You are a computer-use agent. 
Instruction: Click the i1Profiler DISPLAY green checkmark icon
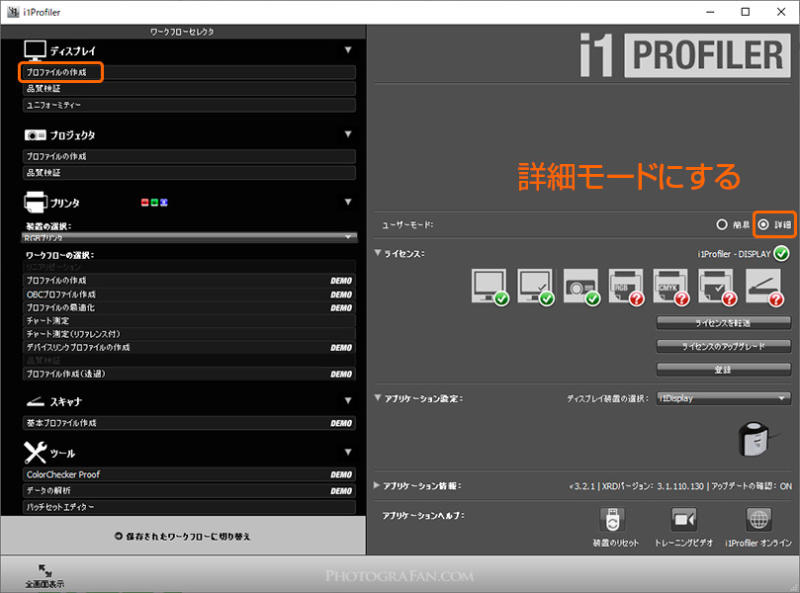[781, 253]
